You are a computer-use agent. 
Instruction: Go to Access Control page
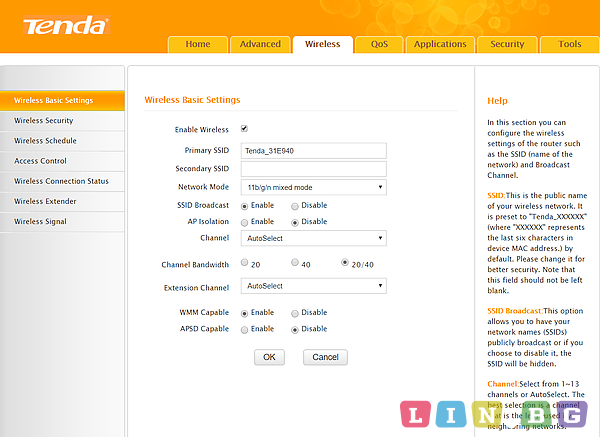[x=62, y=161]
